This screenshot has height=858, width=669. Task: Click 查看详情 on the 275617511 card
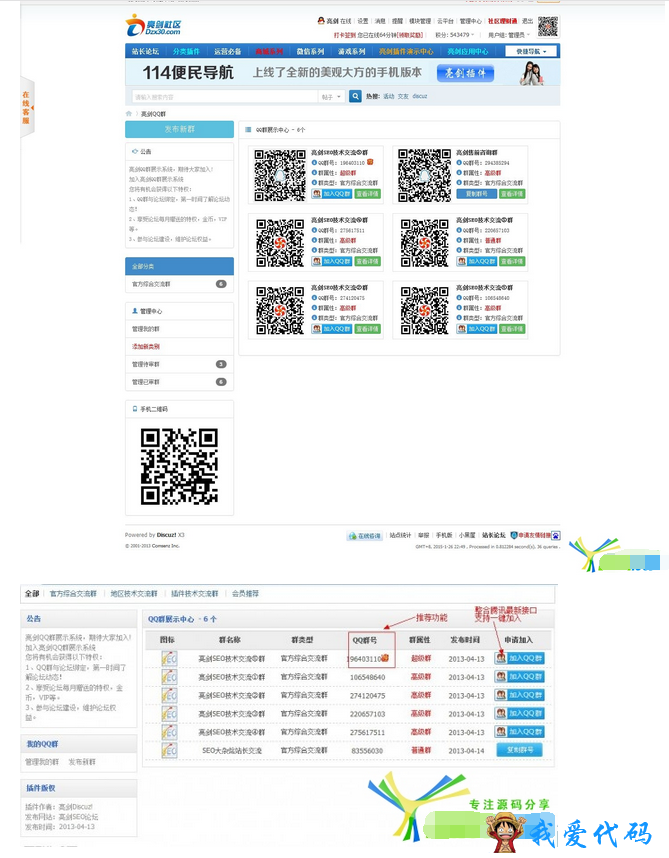367,262
